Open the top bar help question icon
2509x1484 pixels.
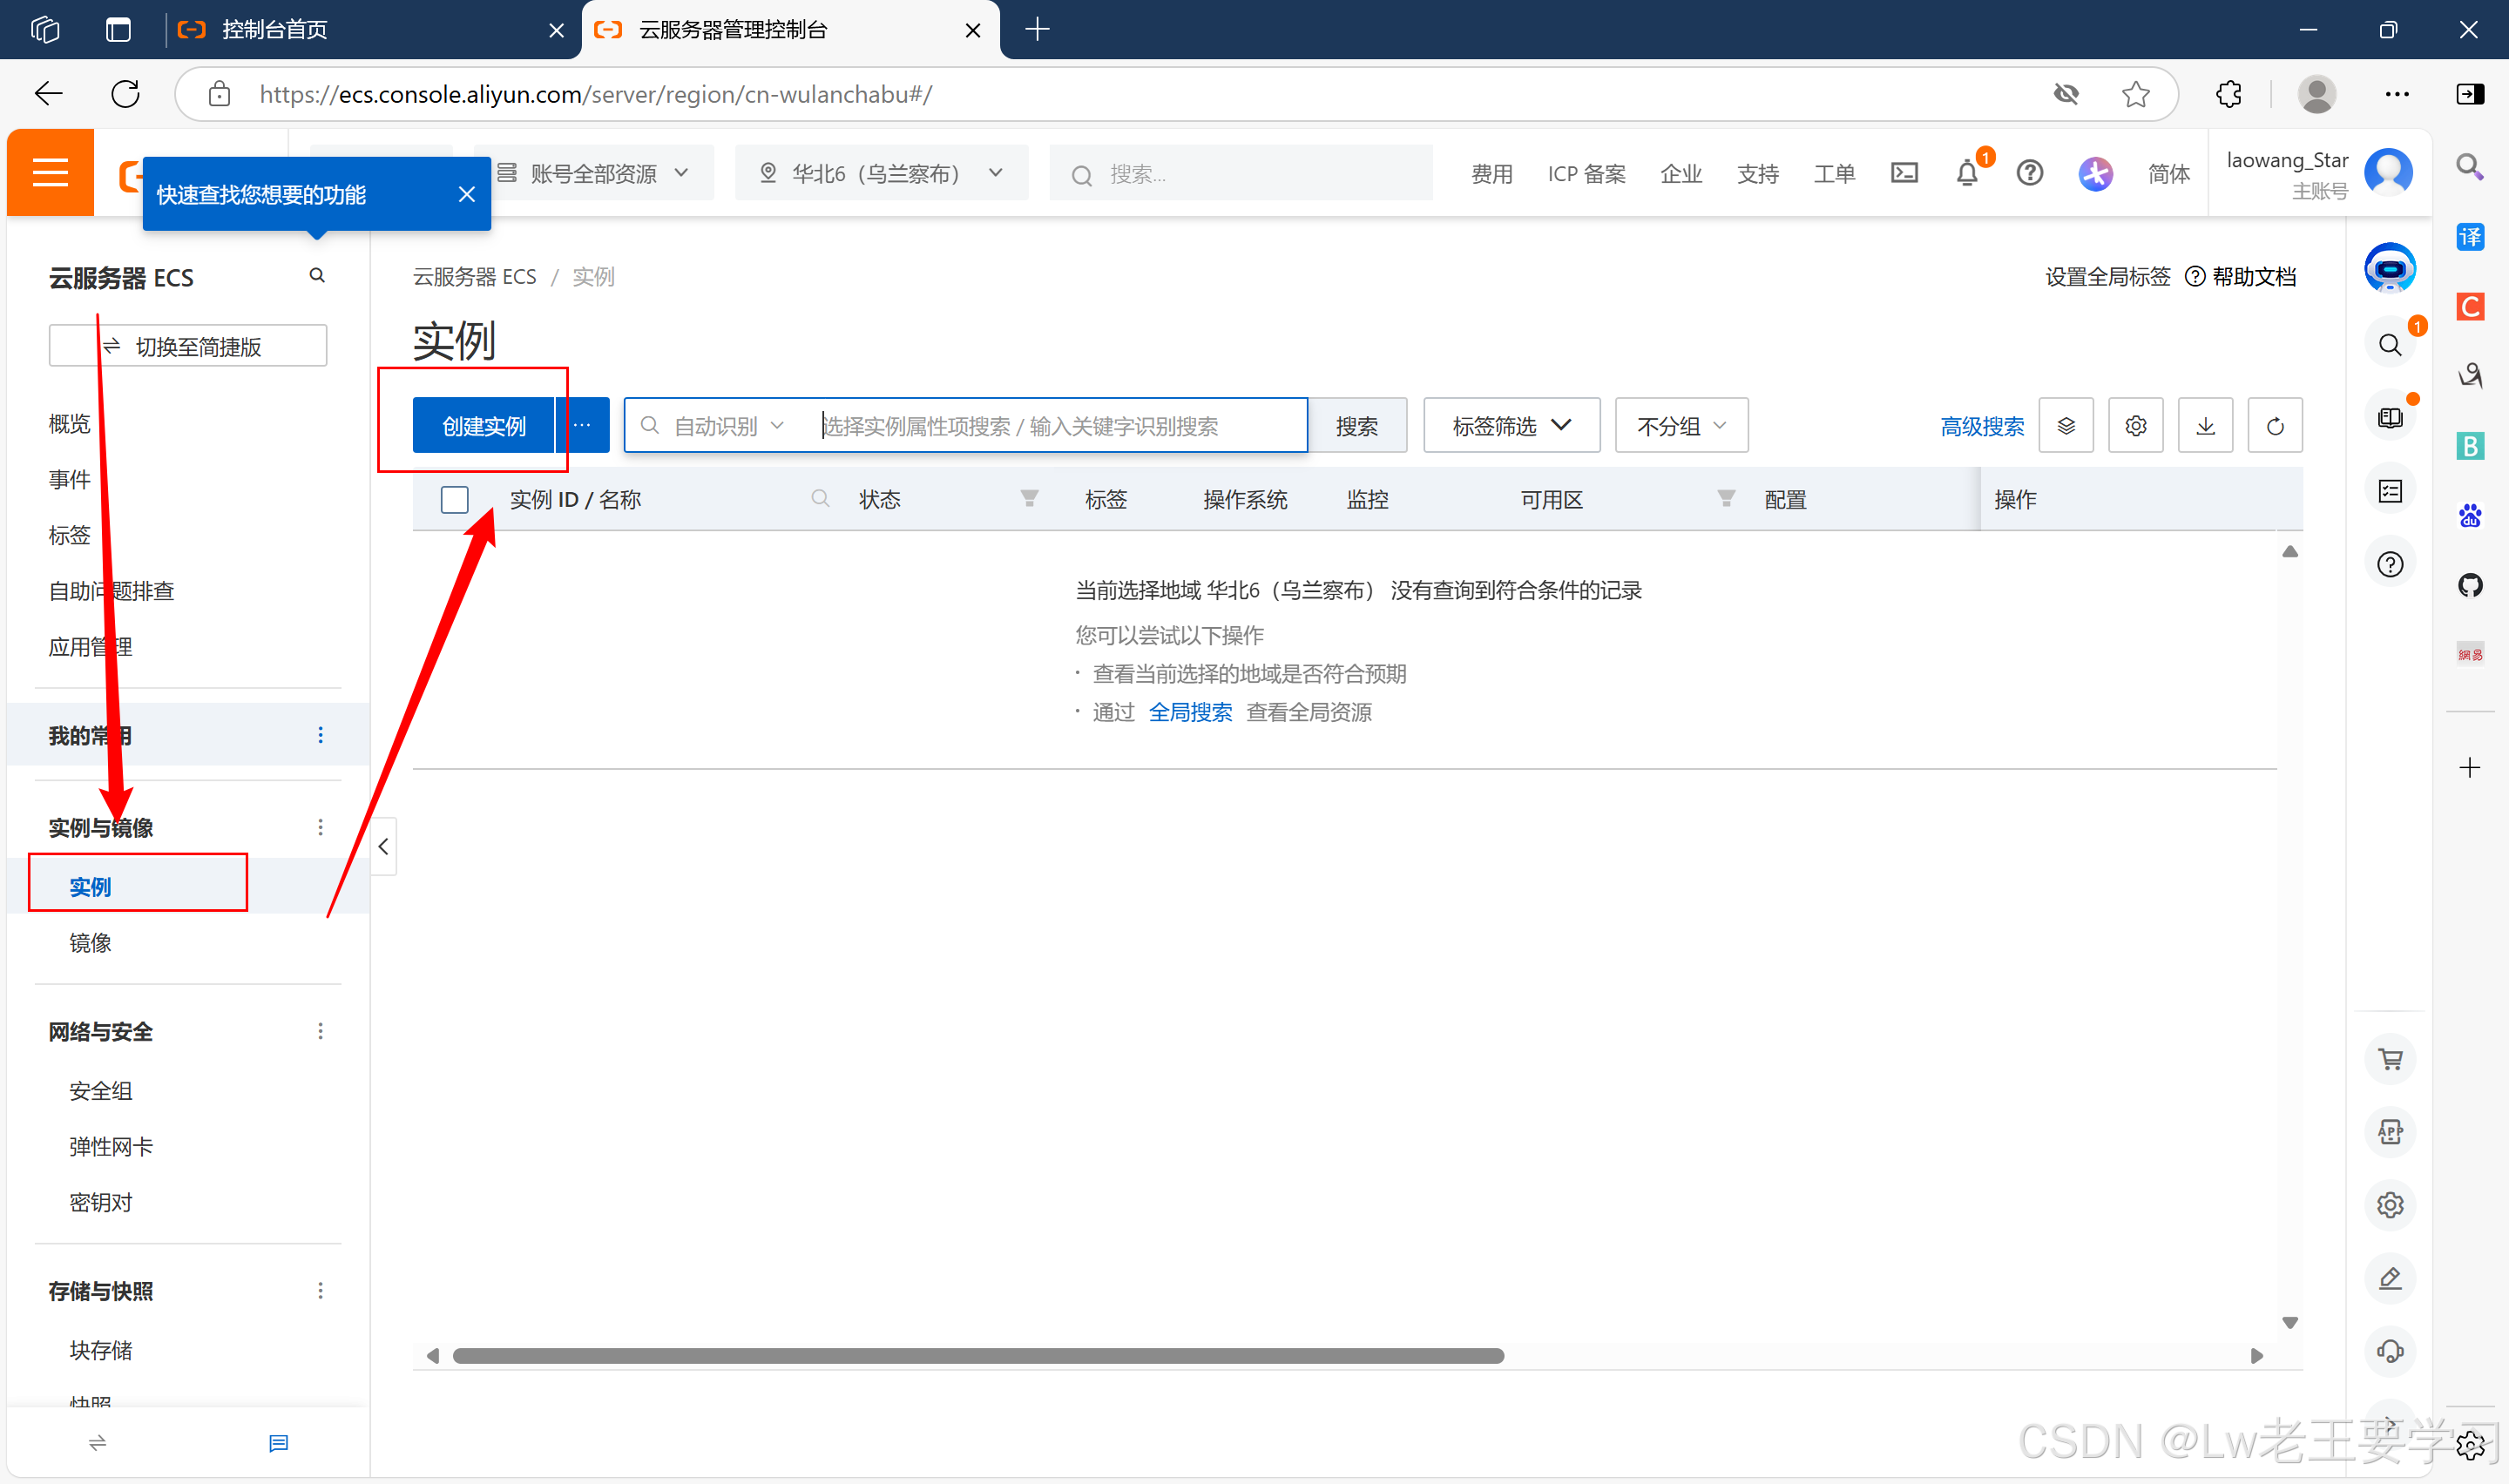click(x=2029, y=173)
